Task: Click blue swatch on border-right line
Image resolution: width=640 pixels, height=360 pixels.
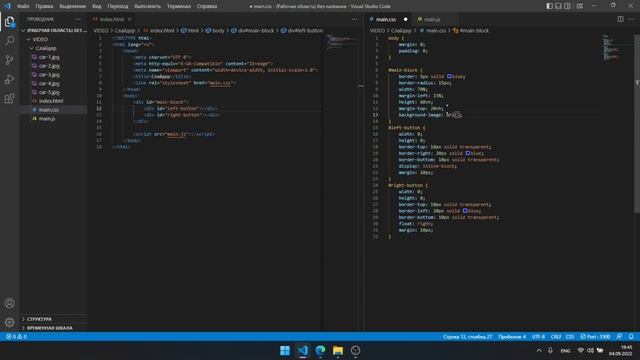Action: (x=468, y=153)
